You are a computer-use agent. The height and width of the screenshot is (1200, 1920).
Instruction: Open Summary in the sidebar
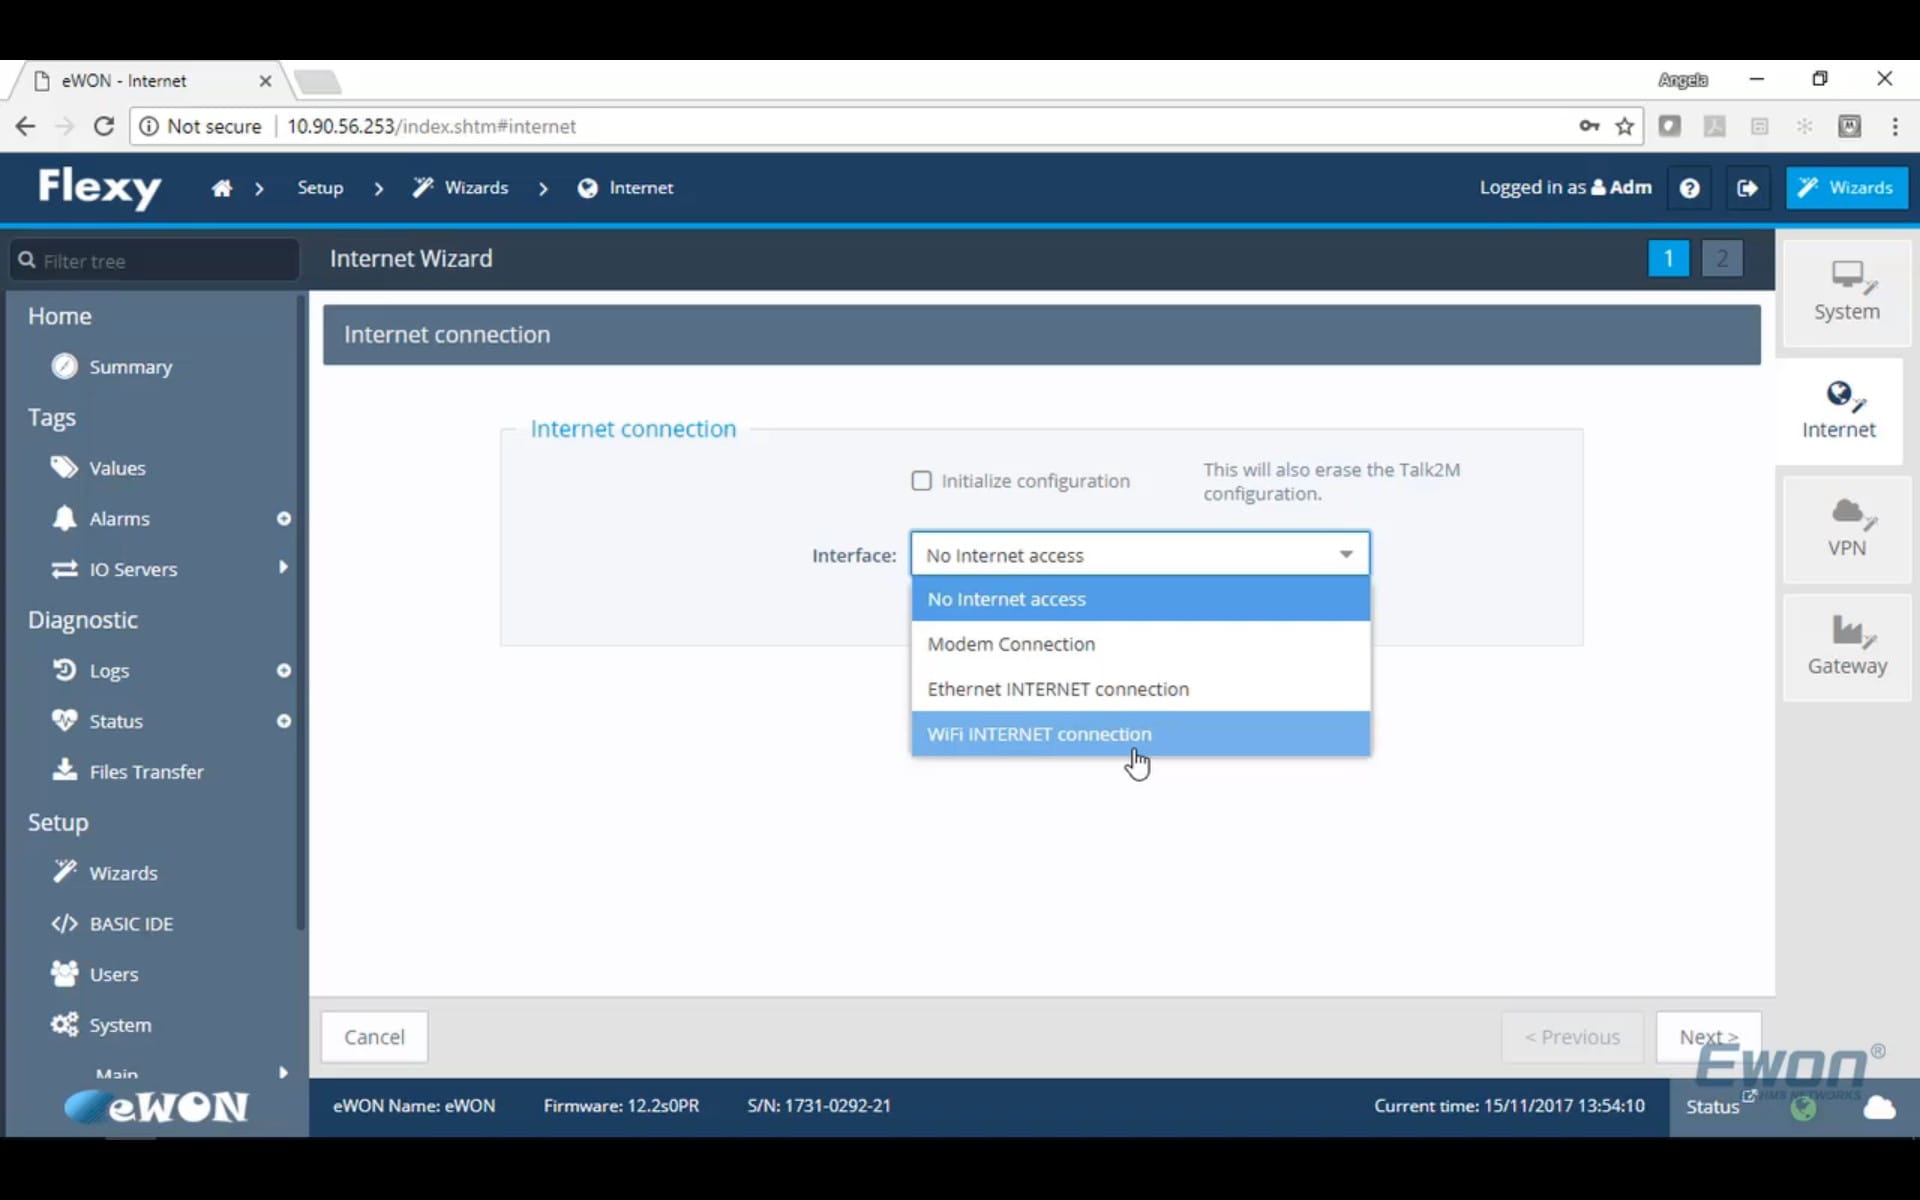131,367
